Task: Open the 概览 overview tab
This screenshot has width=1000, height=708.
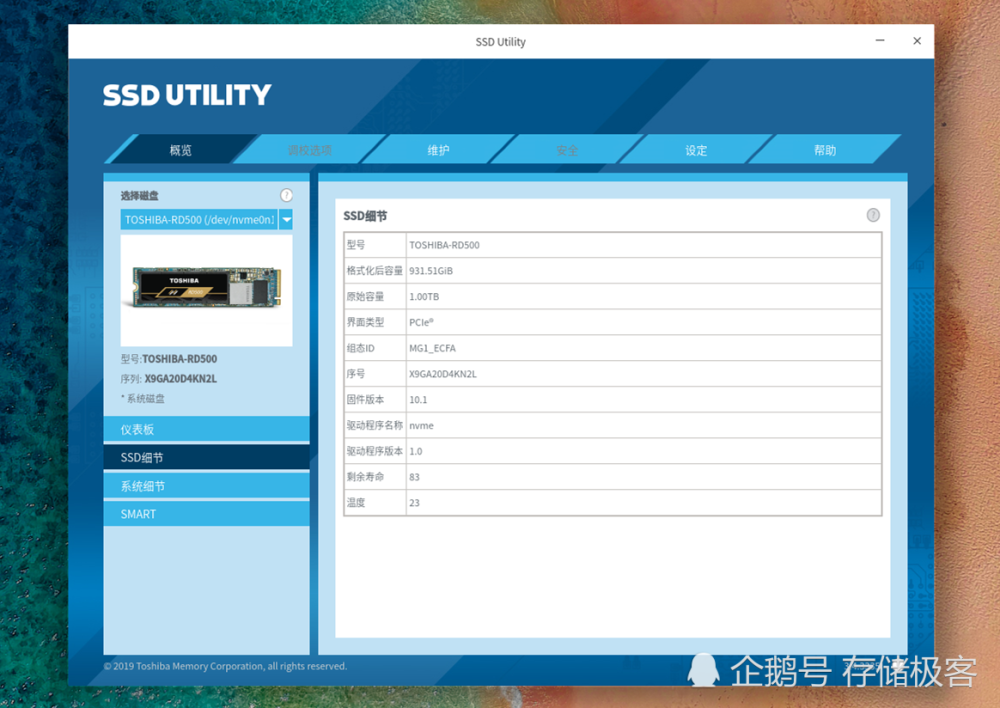Action: [x=180, y=150]
